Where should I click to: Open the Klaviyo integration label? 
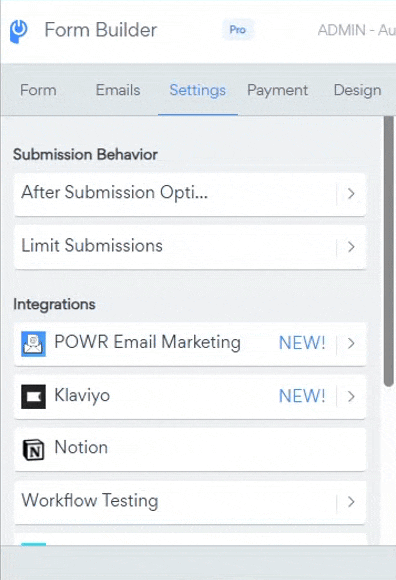click(82, 395)
